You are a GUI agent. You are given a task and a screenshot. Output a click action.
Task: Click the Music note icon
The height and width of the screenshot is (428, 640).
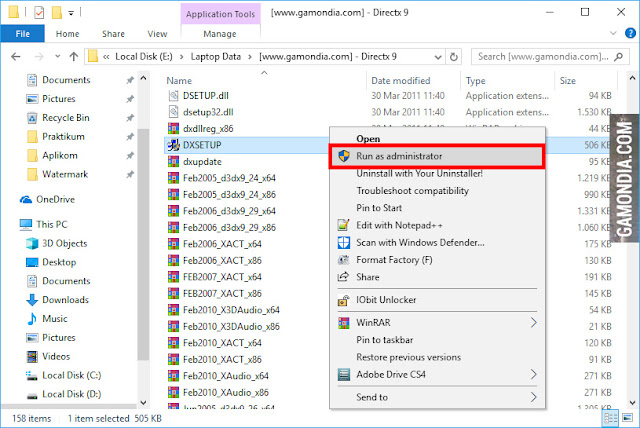(32, 319)
